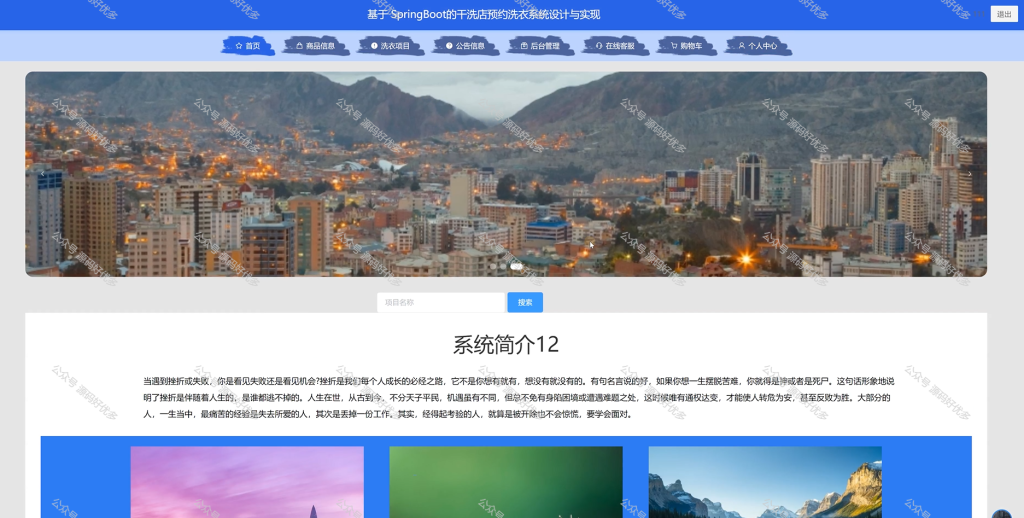
Task: Show previous carousel image with left arrow
Action: tap(42, 174)
